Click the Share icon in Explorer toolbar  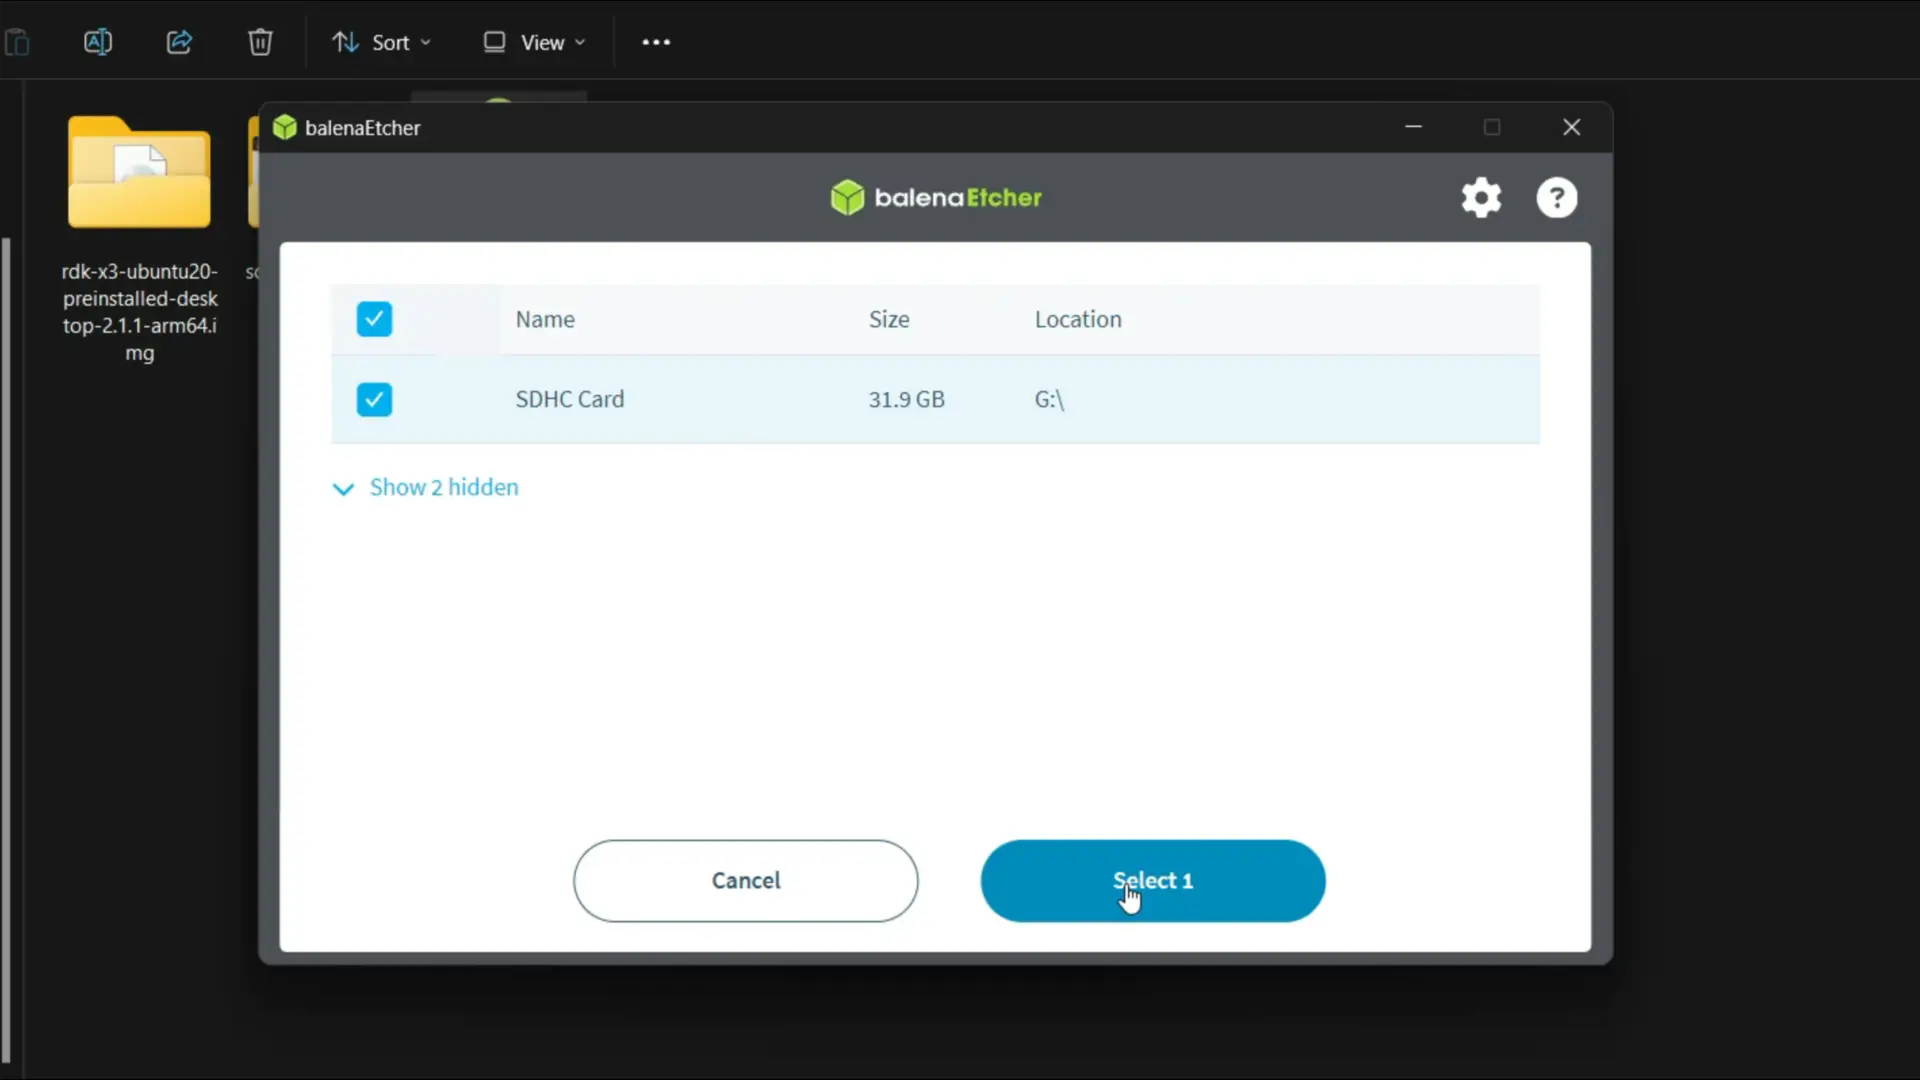pyautogui.click(x=179, y=42)
